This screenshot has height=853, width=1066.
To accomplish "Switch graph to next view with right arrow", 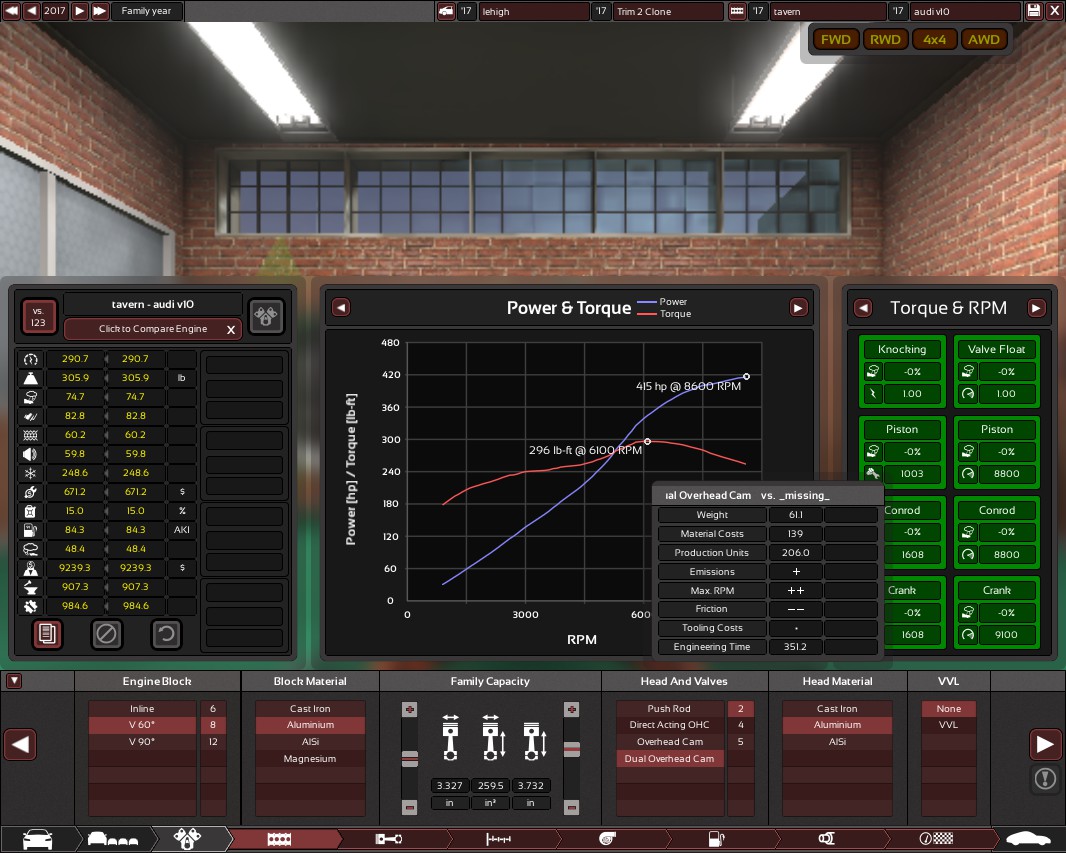I will pos(798,308).
